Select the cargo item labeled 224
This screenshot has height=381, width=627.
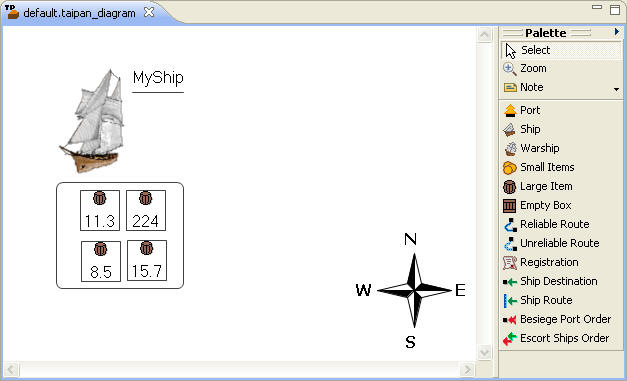146,210
